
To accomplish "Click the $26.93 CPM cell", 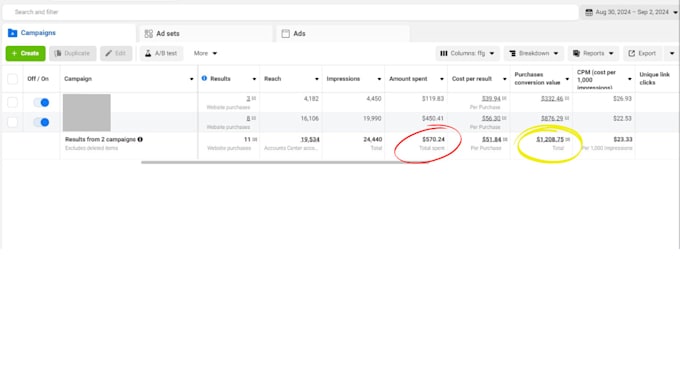I will click(x=622, y=99).
